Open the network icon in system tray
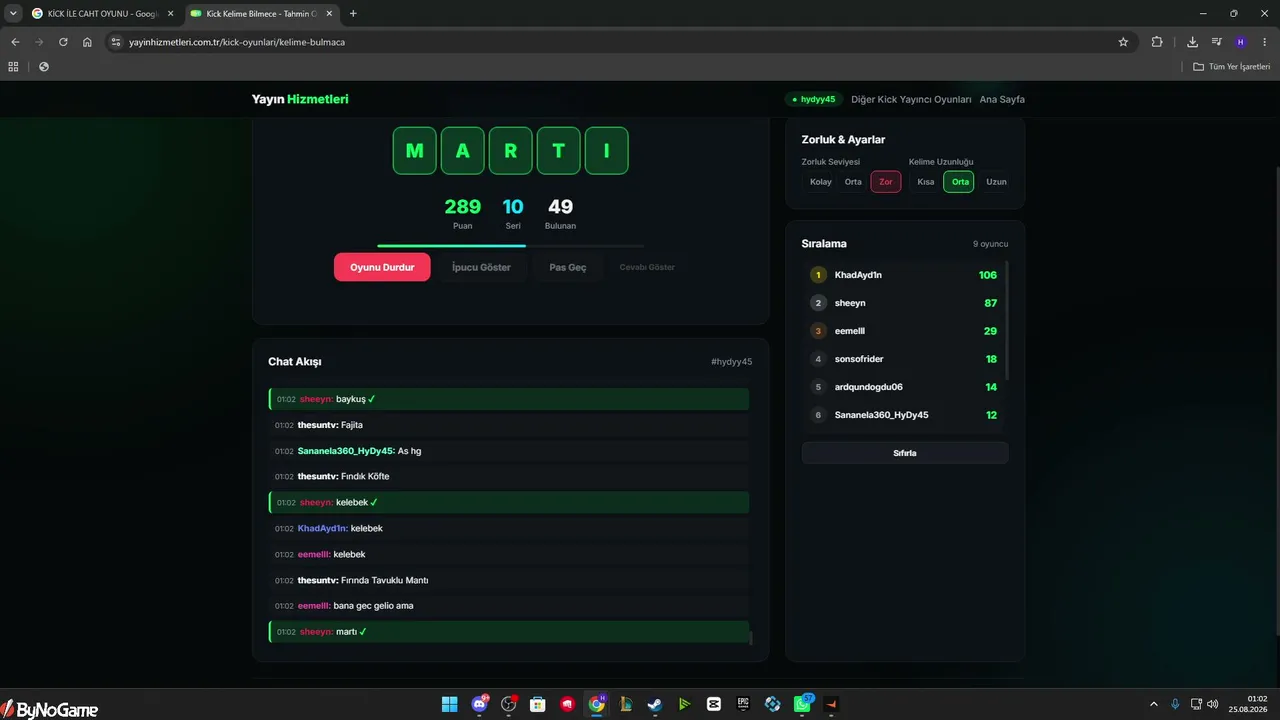Screen dimensions: 1280x720 tap(1196, 704)
